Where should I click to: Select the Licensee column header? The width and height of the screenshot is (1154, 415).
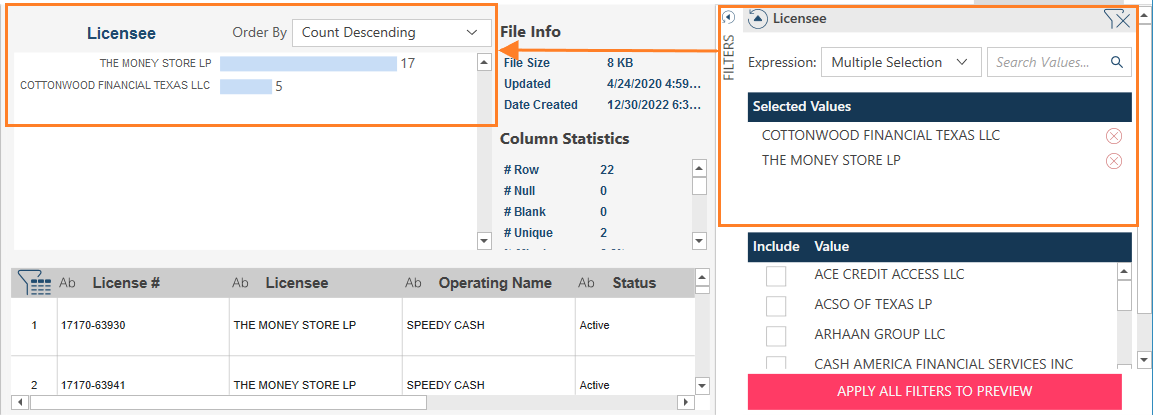(296, 283)
